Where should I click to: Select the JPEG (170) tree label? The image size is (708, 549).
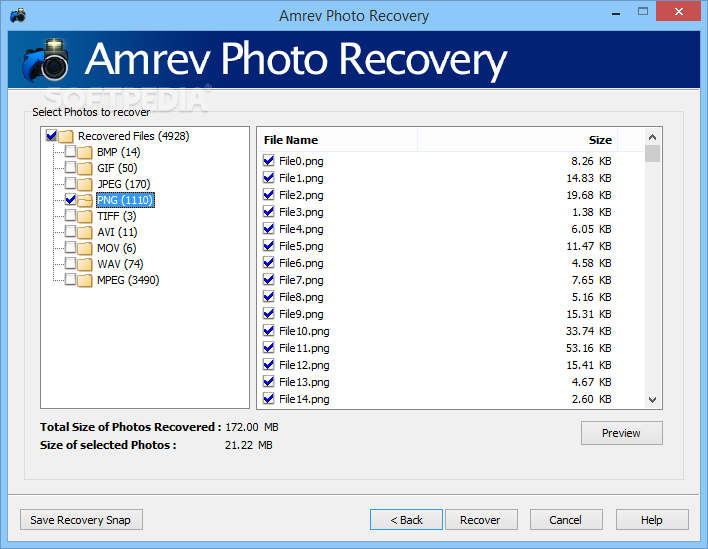point(124,184)
